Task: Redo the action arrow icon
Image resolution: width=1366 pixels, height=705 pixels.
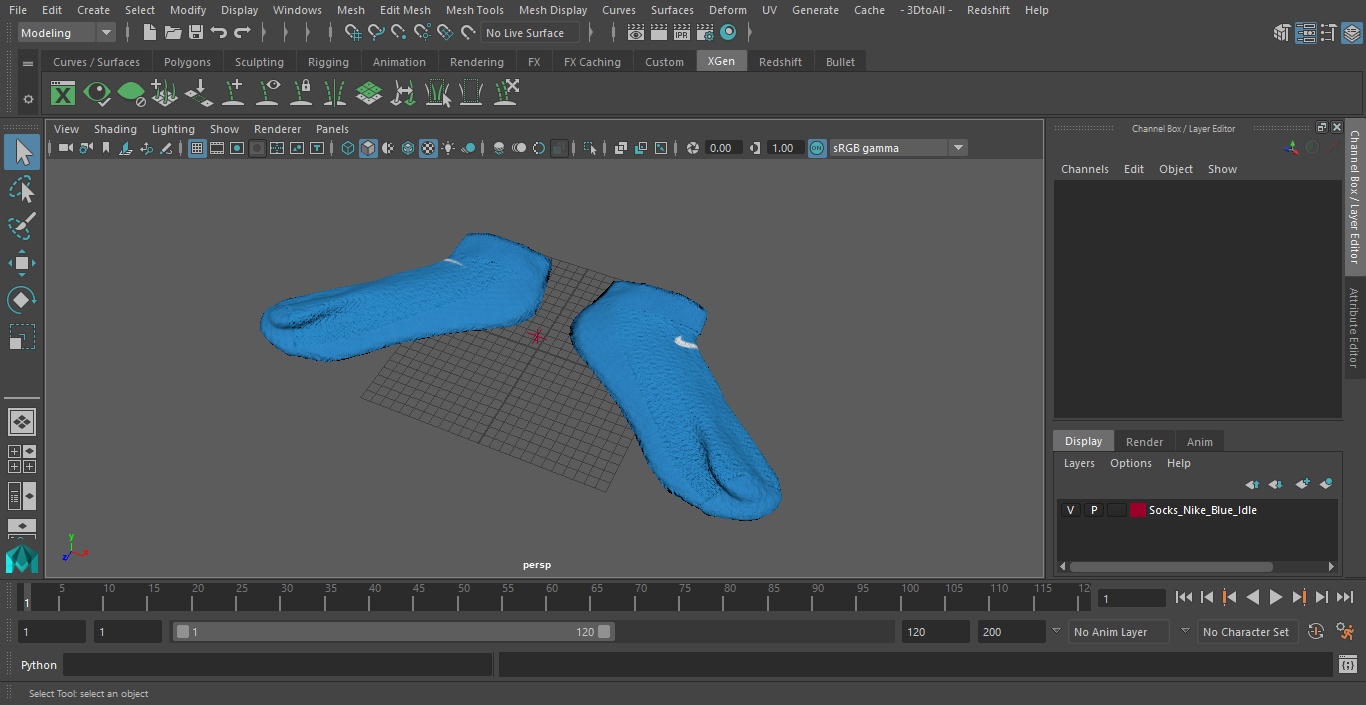Action: tap(242, 33)
